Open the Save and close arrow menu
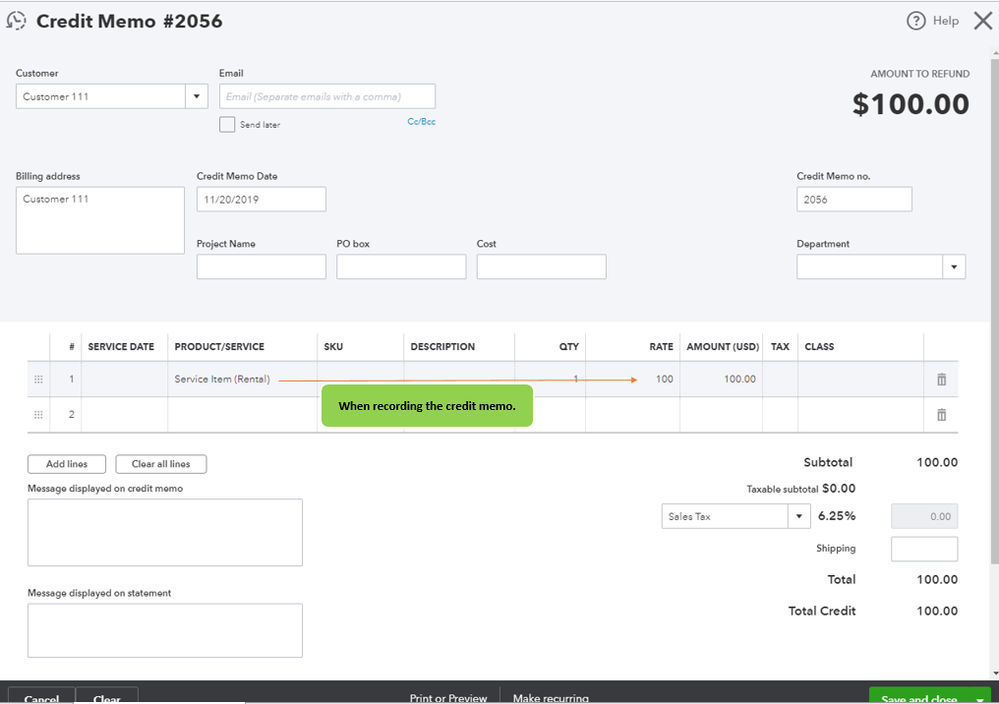The width and height of the screenshot is (999, 704). (x=979, y=698)
